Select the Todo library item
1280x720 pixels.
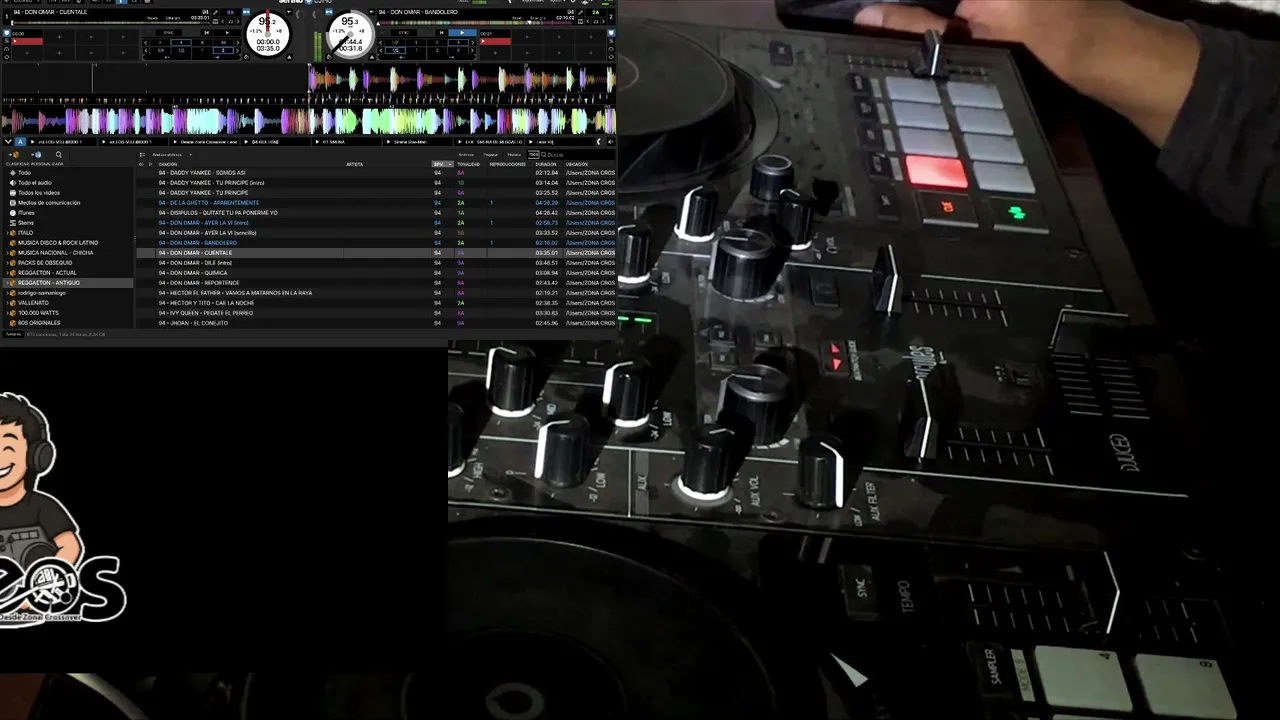coord(24,173)
